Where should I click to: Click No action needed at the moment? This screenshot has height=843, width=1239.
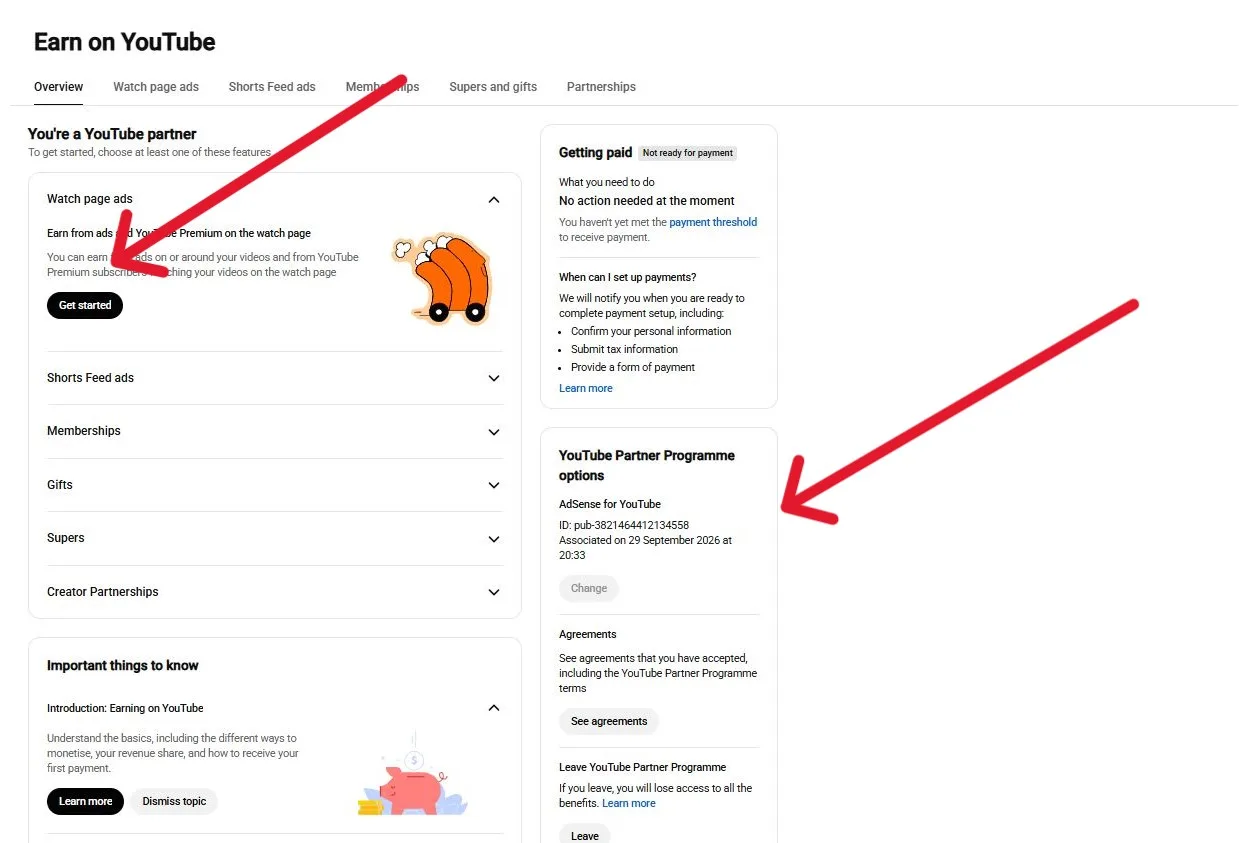647,201
